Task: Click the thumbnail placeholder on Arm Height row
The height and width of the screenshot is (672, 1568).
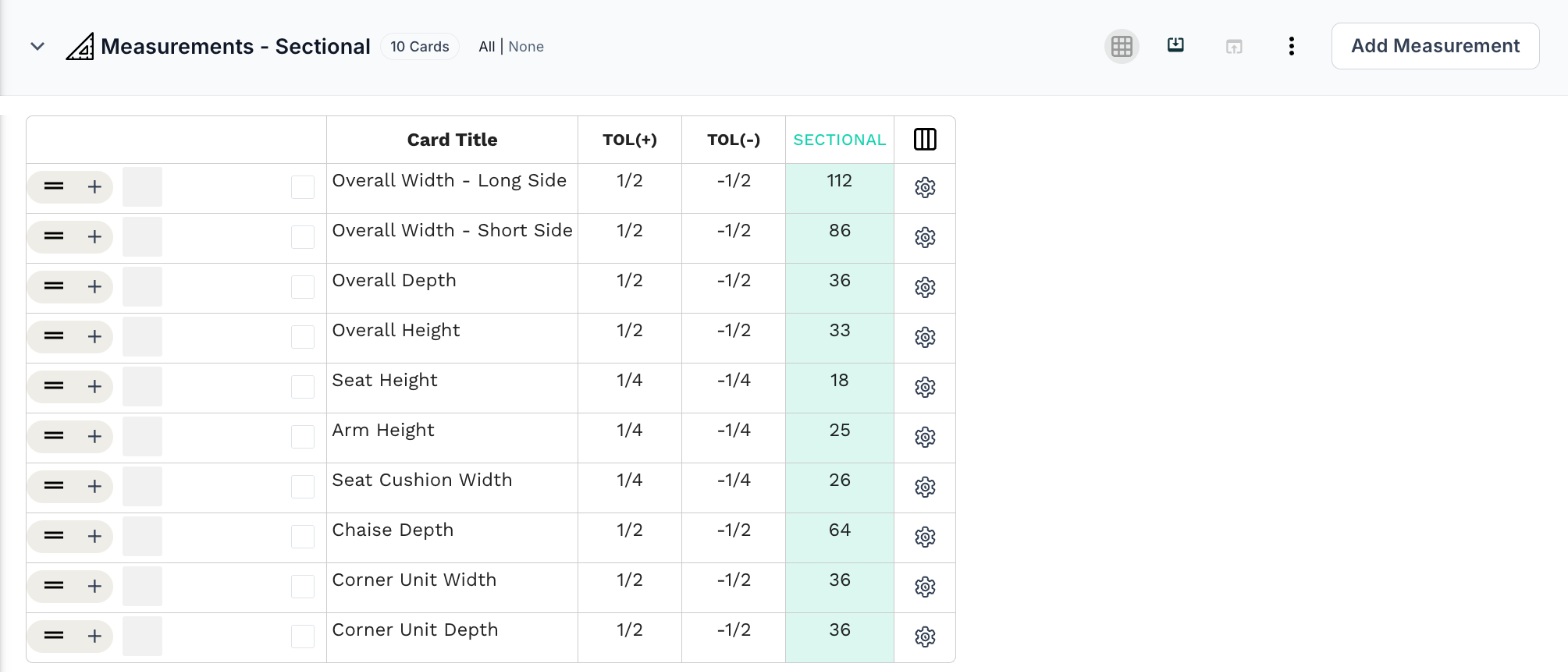Action: point(142,437)
